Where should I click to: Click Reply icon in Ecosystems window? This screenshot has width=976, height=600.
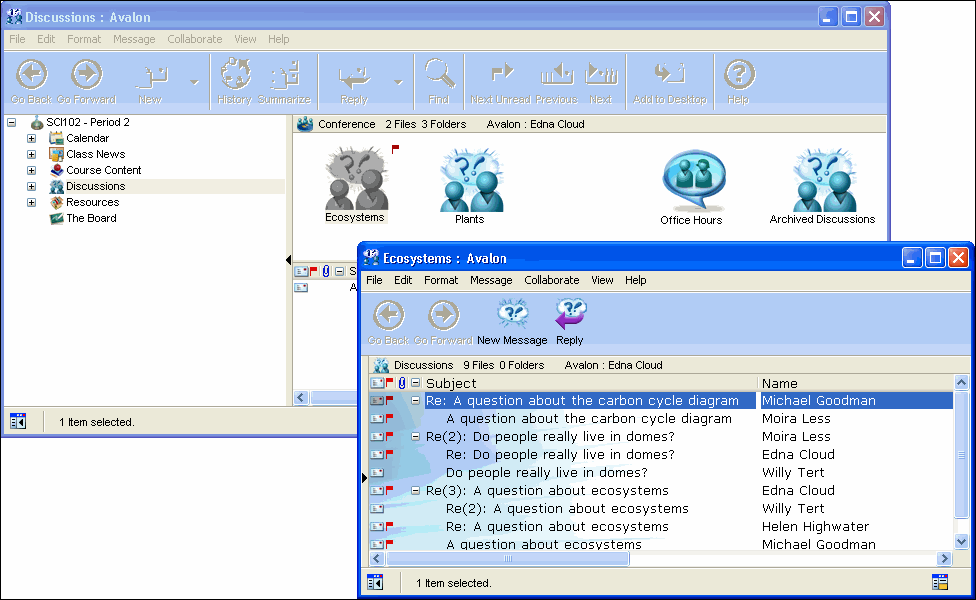point(570,316)
